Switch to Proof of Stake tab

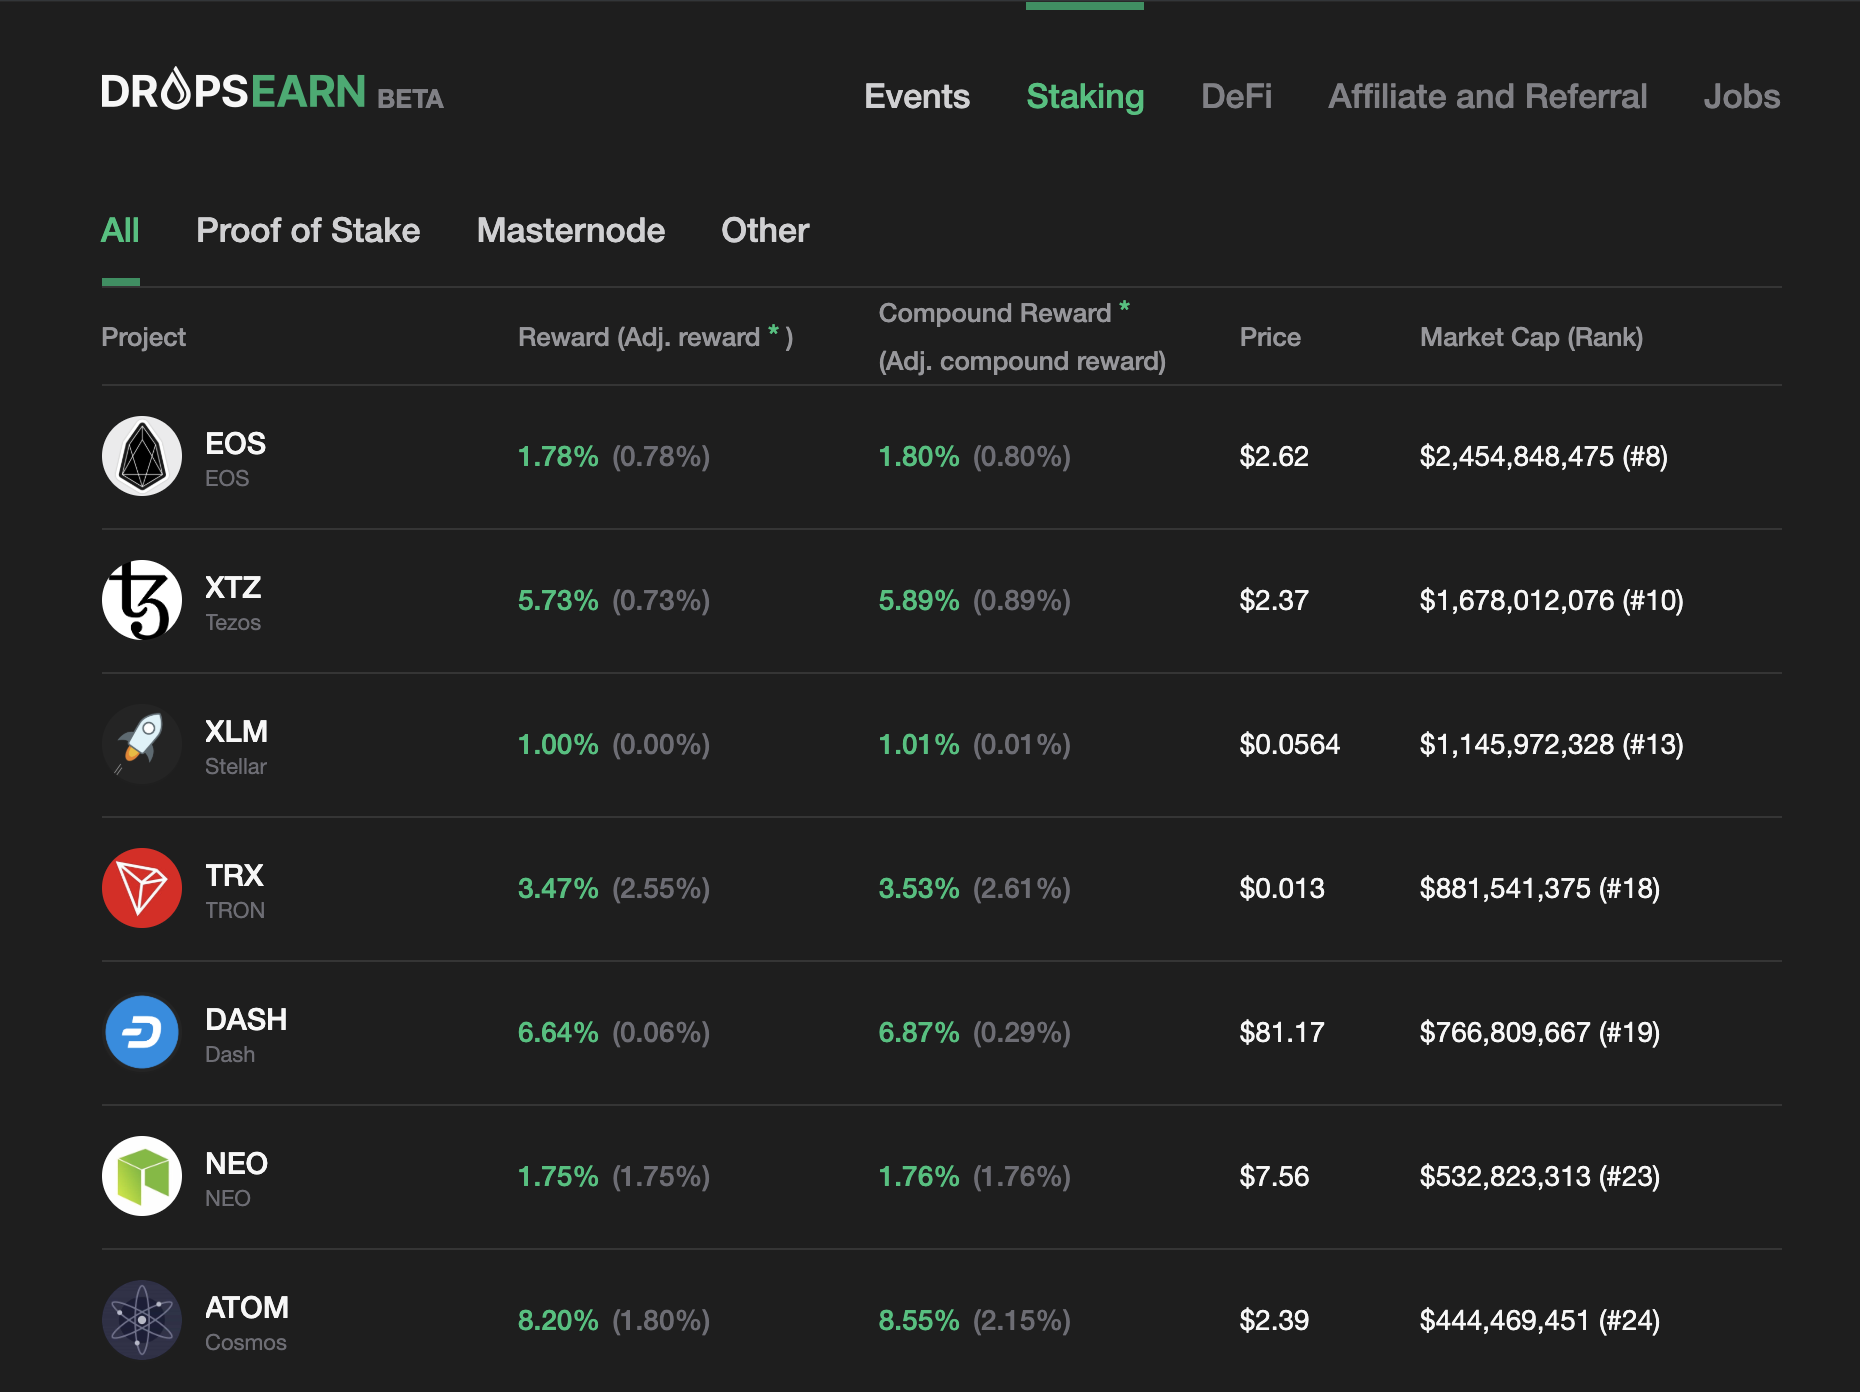click(308, 230)
